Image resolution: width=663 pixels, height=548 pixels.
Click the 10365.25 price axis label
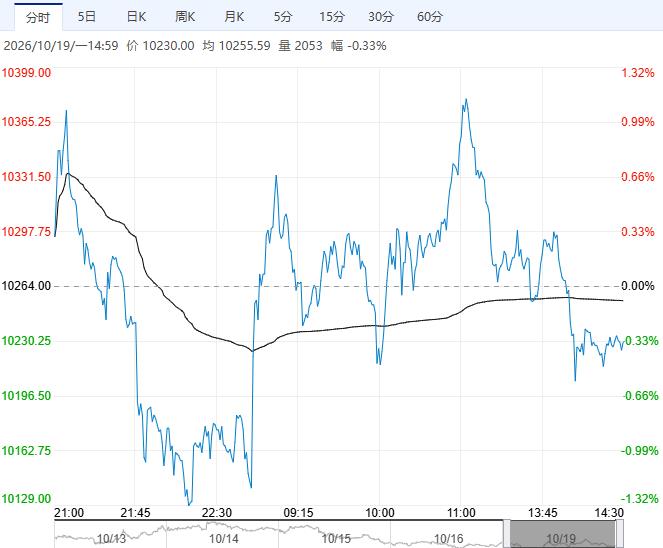[x=26, y=122]
